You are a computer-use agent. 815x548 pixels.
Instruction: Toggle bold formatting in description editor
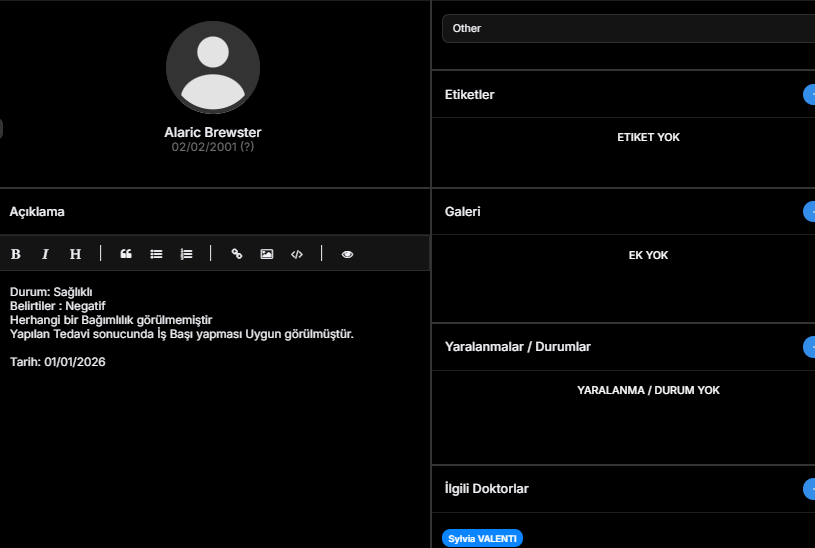pos(16,254)
